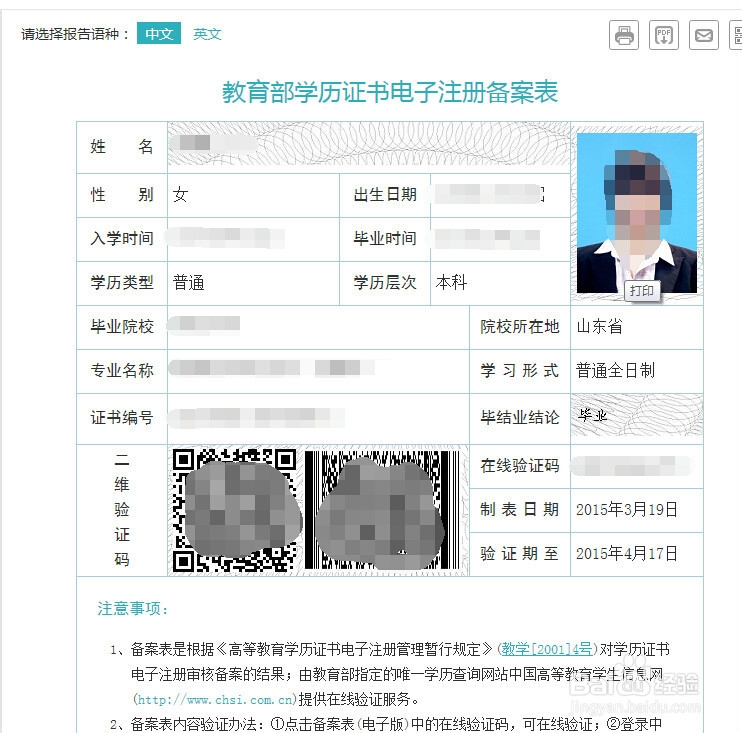Image resolution: width=742 pixels, height=733 pixels.
Task: Click the 院校所在地 field label
Action: pyautogui.click(x=520, y=327)
